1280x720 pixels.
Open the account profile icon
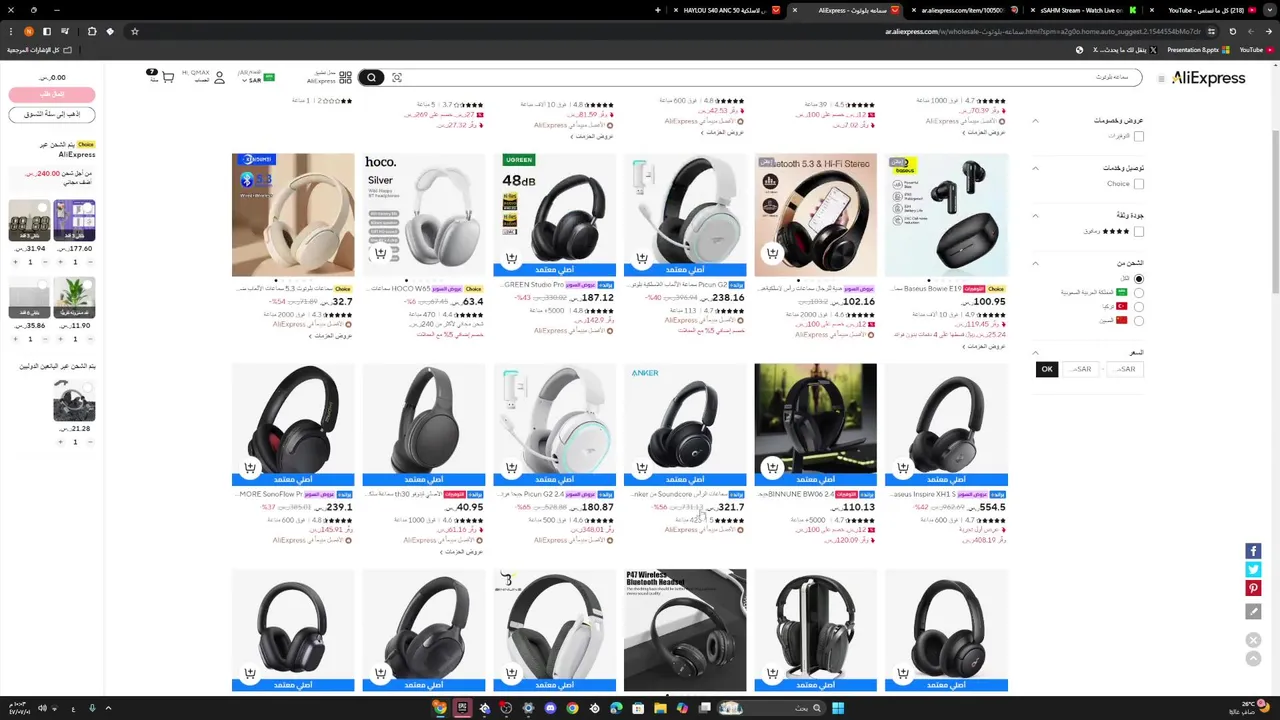pyautogui.click(x=220, y=77)
